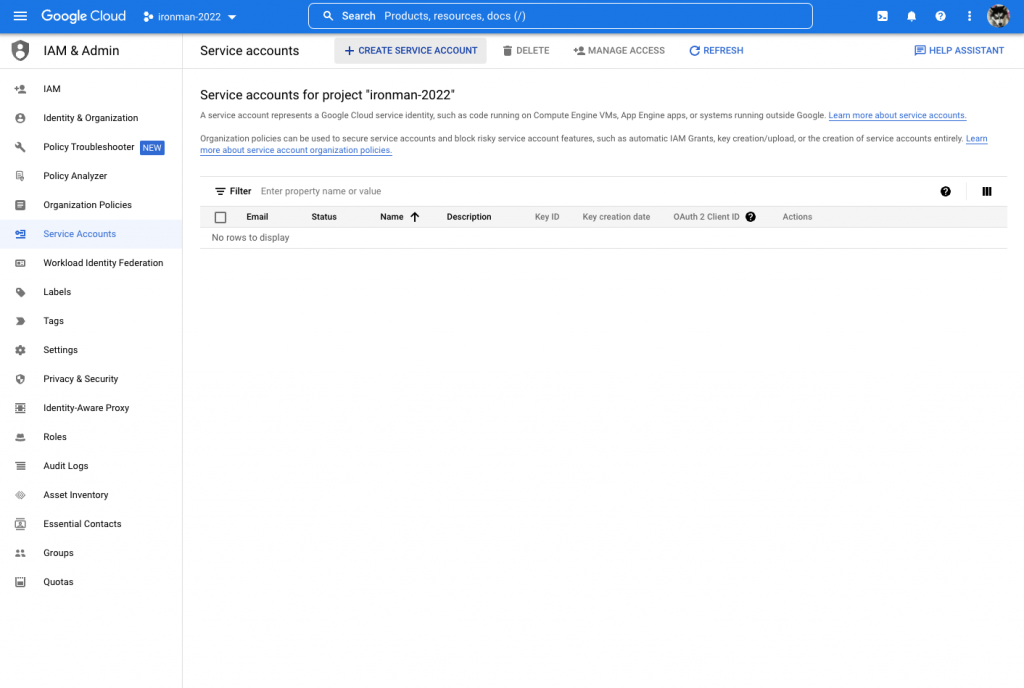Click the Tags icon in sidebar

[x=20, y=321]
